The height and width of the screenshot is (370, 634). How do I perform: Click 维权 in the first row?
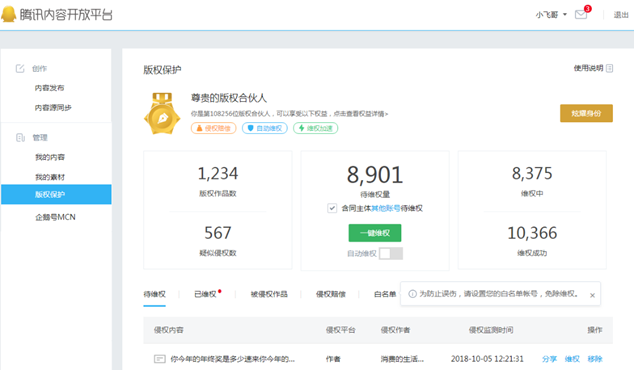tap(572, 359)
